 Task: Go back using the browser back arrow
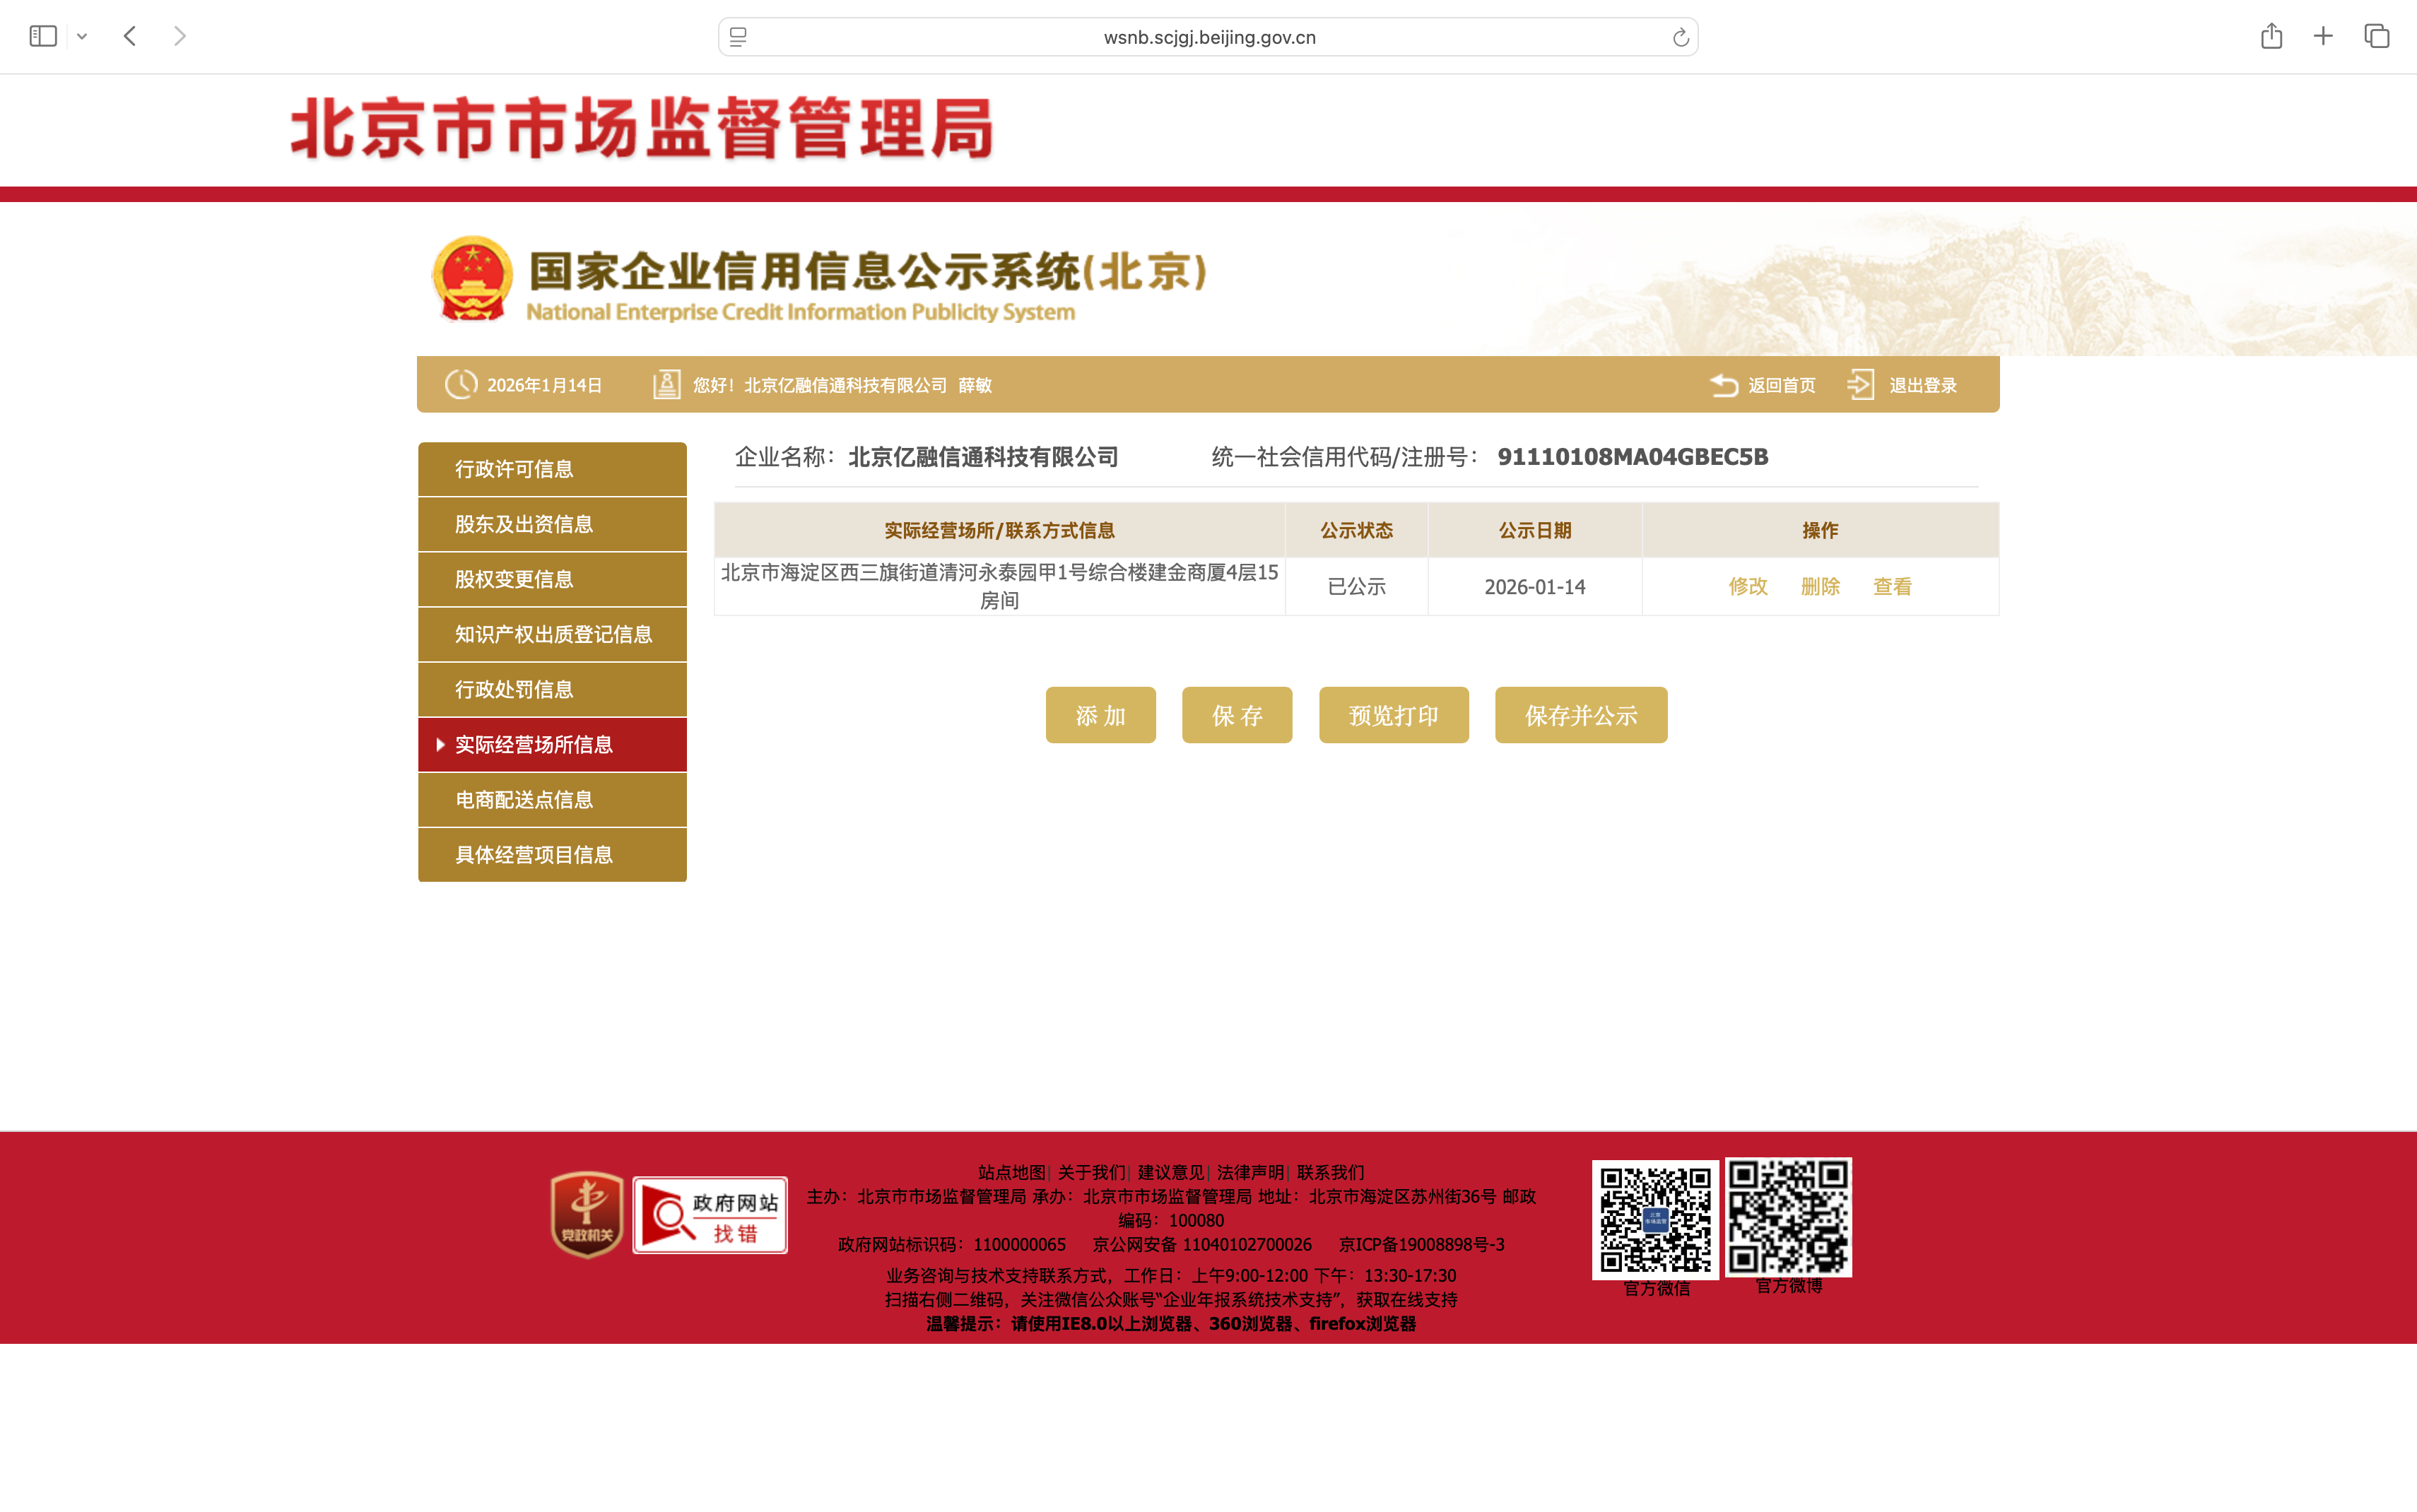click(130, 37)
